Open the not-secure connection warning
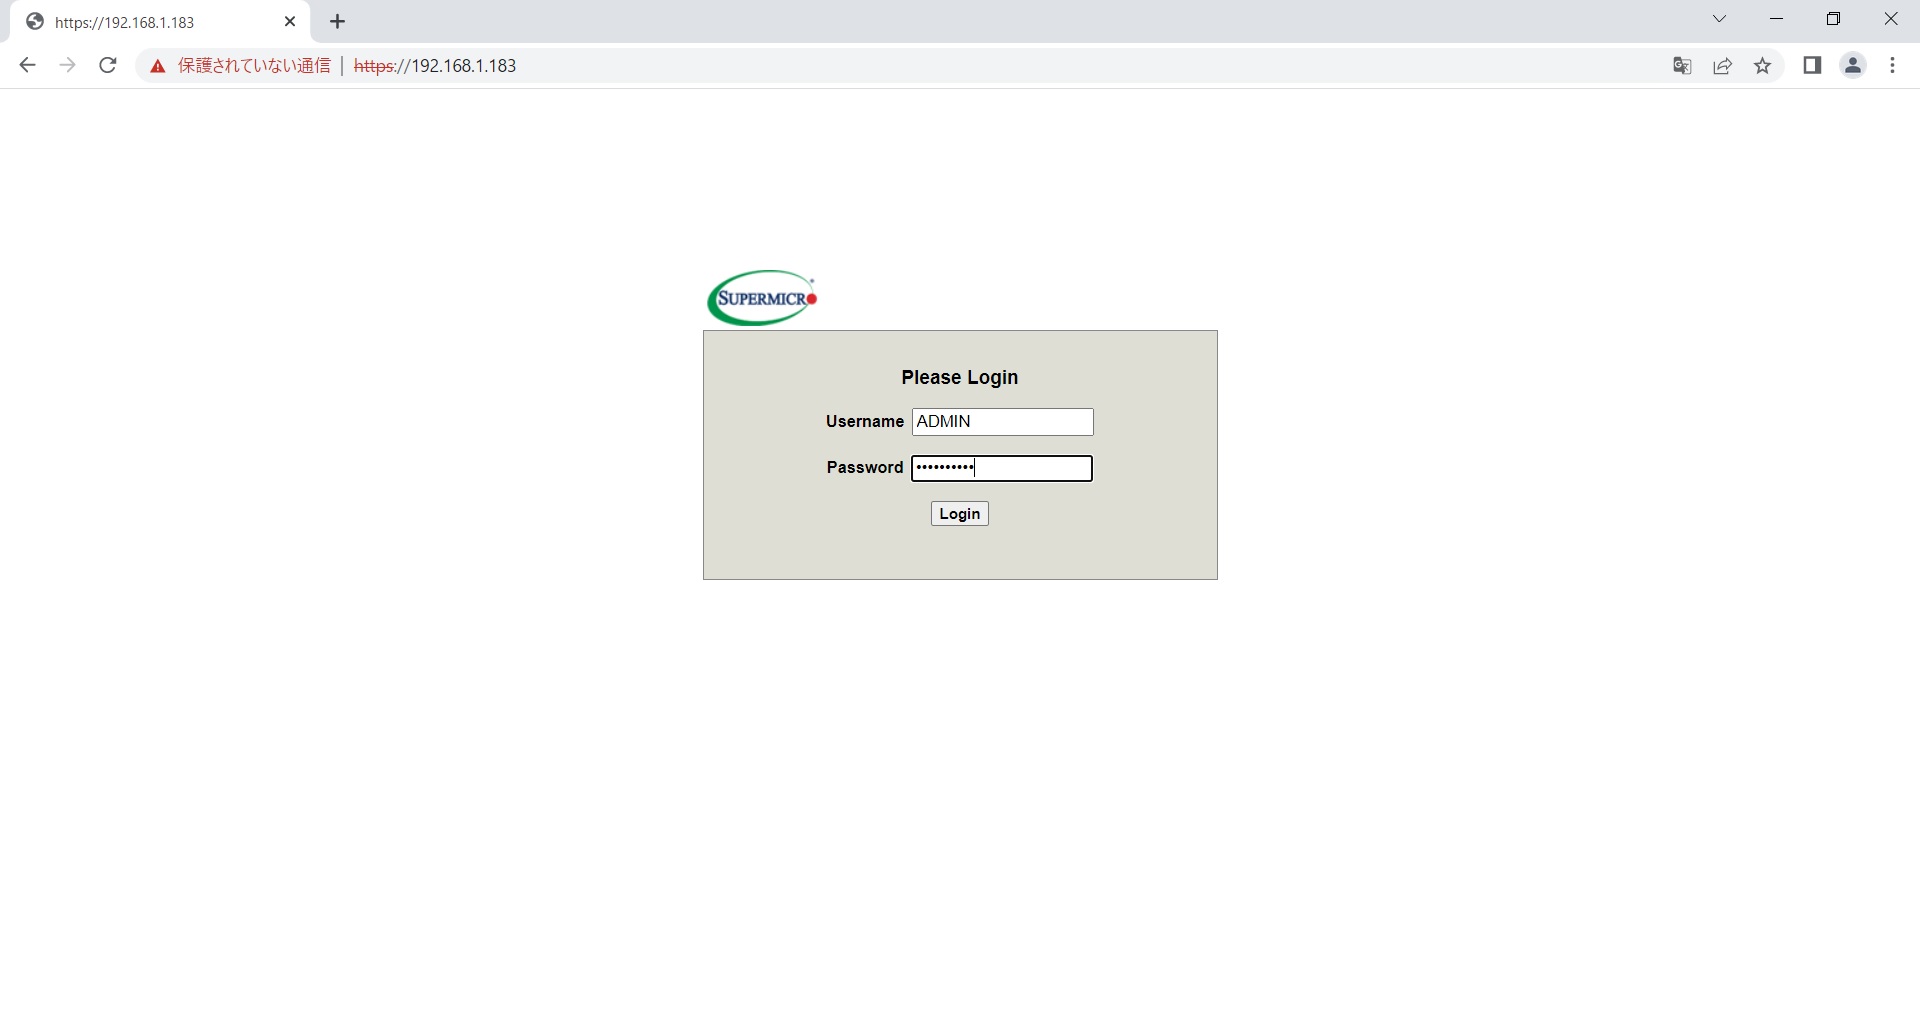 [241, 66]
